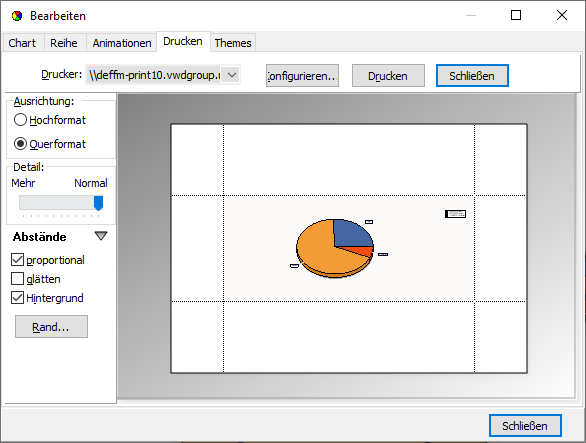The height and width of the screenshot is (443, 586).
Task: Enable the glätten checkbox
Action: pos(18,279)
